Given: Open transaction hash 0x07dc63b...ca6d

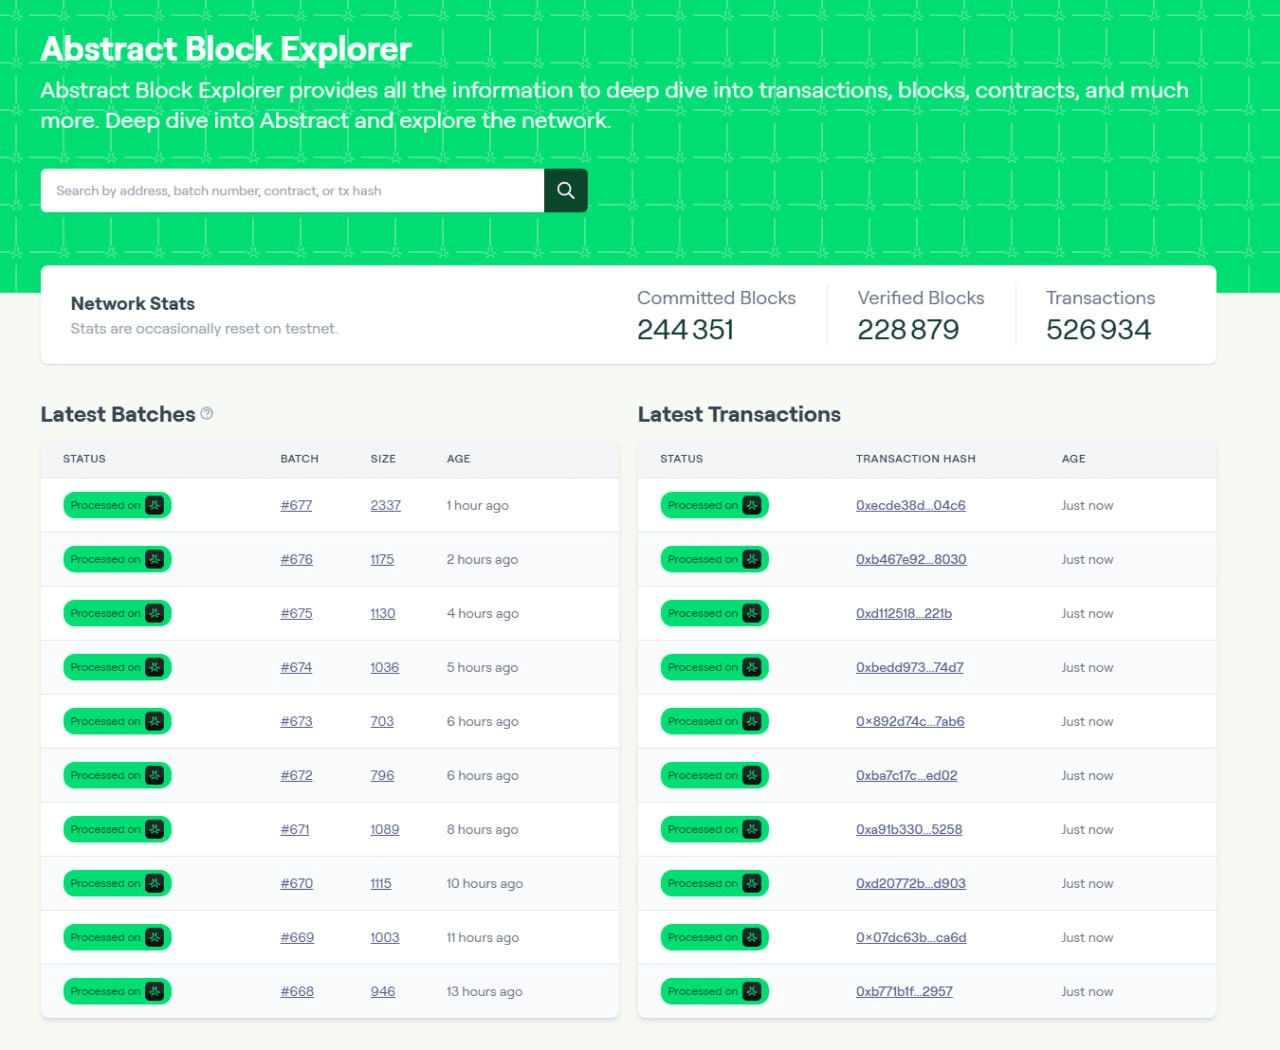Looking at the screenshot, I should click(x=911, y=937).
